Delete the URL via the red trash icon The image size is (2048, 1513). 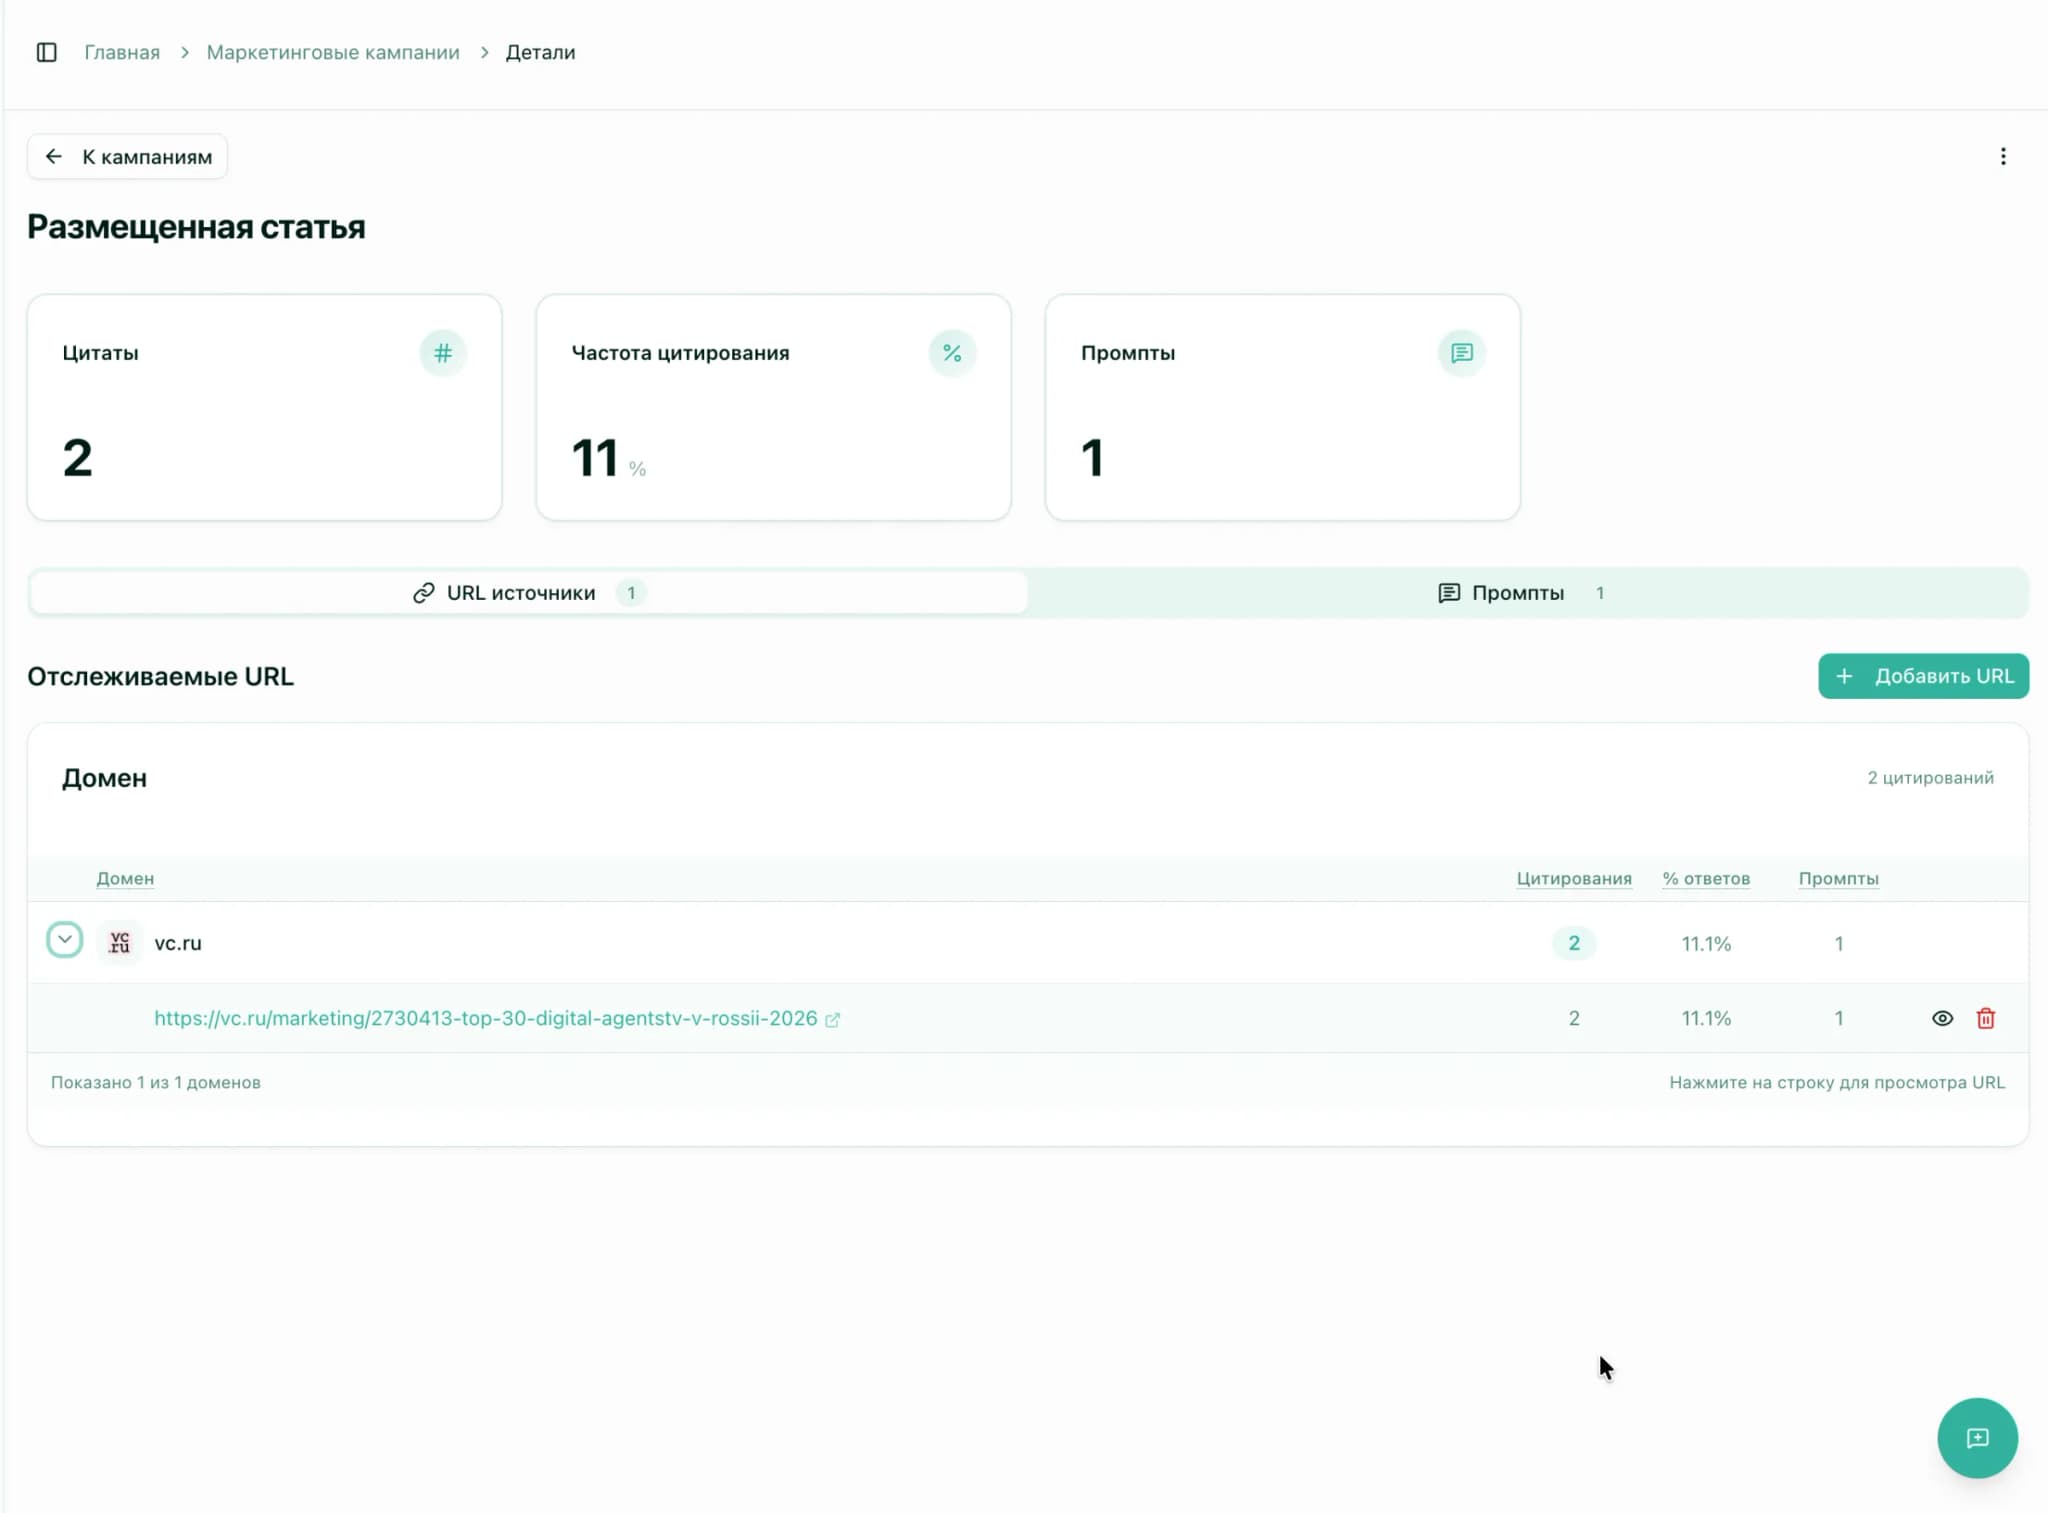coord(1986,1018)
